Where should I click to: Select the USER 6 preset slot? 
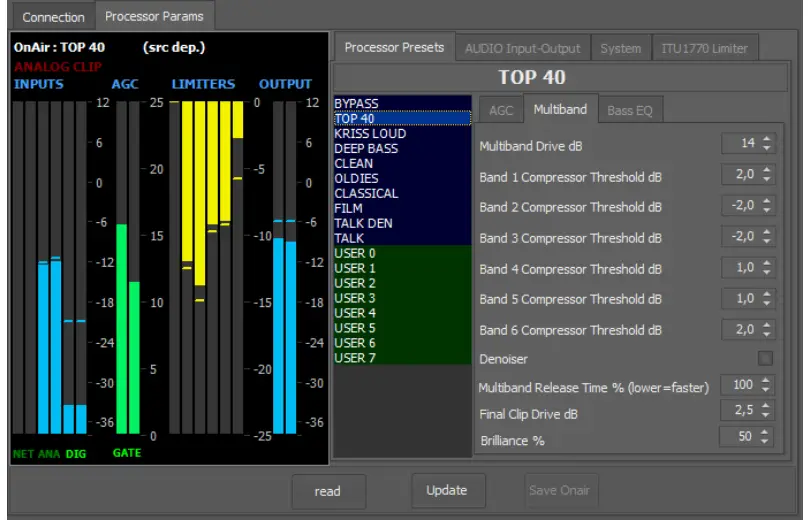click(402, 343)
